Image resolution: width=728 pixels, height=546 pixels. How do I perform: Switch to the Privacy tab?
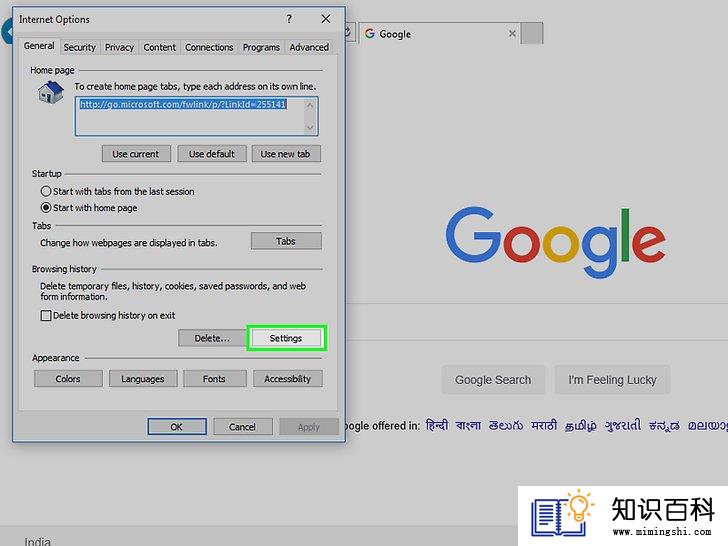pos(119,47)
